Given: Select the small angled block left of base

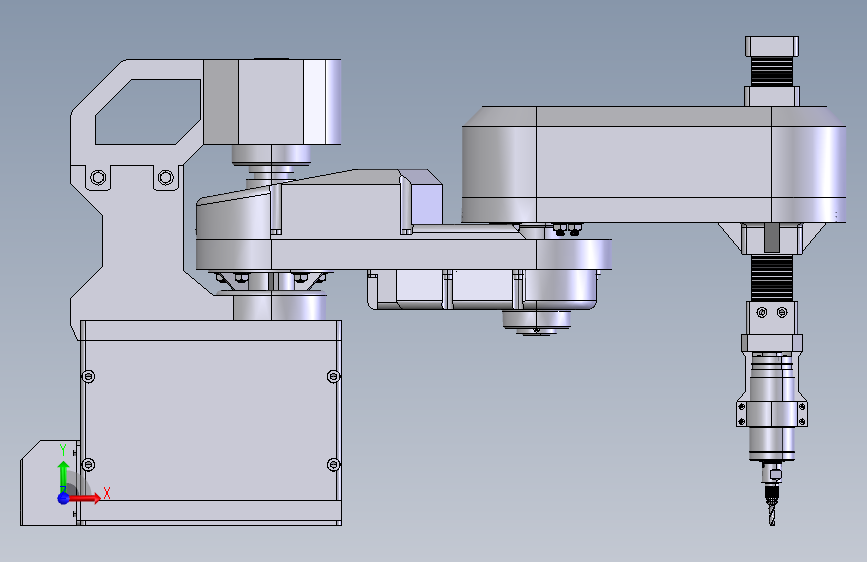Looking at the screenshot, I should (x=50, y=483).
